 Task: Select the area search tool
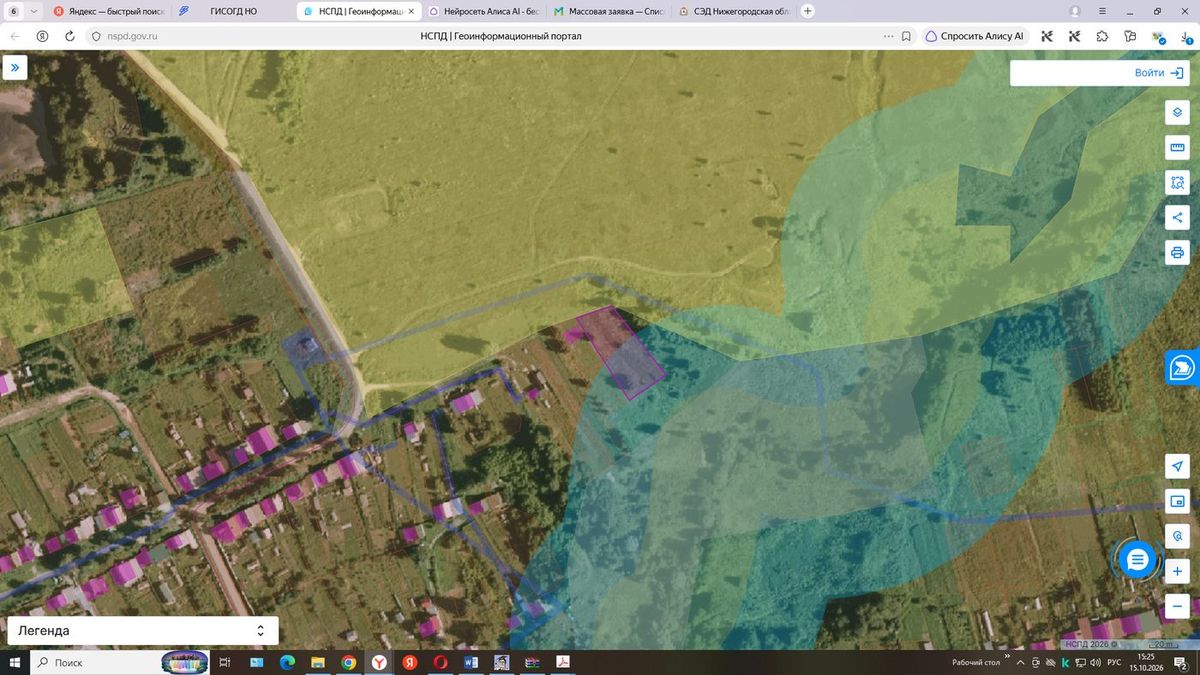1177,183
